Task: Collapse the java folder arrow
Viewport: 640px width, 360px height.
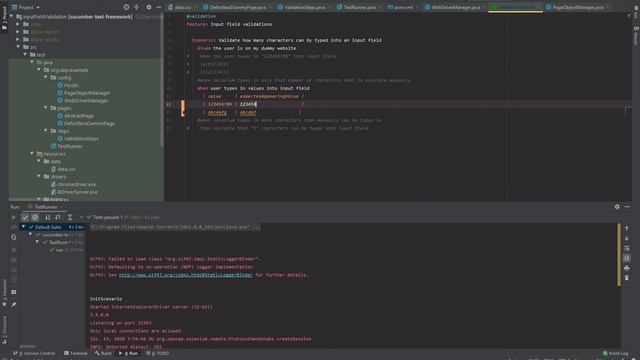Action: (32, 62)
